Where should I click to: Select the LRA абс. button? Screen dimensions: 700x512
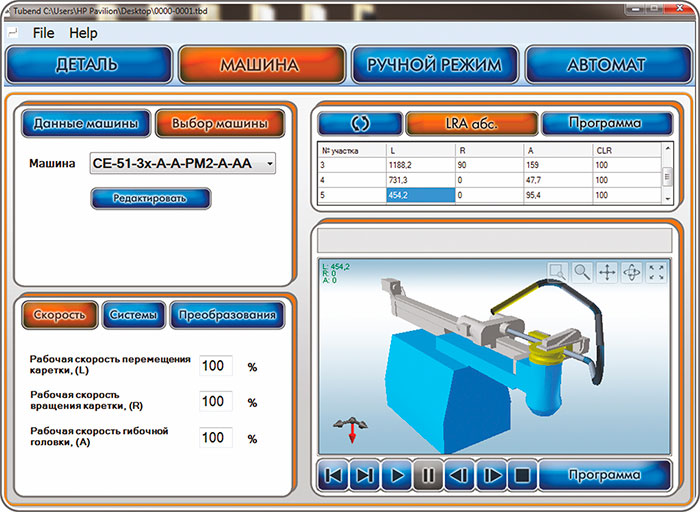point(471,123)
